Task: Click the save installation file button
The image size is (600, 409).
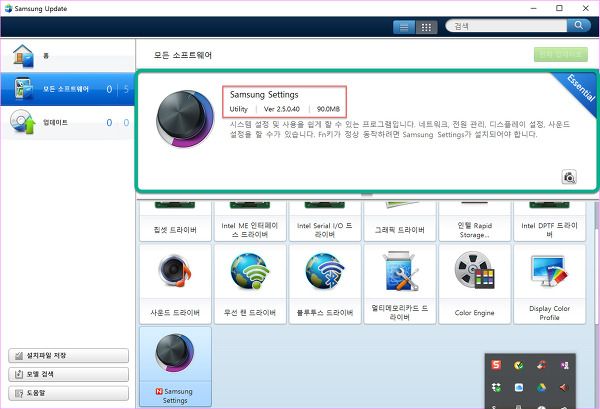Action: pos(68,355)
